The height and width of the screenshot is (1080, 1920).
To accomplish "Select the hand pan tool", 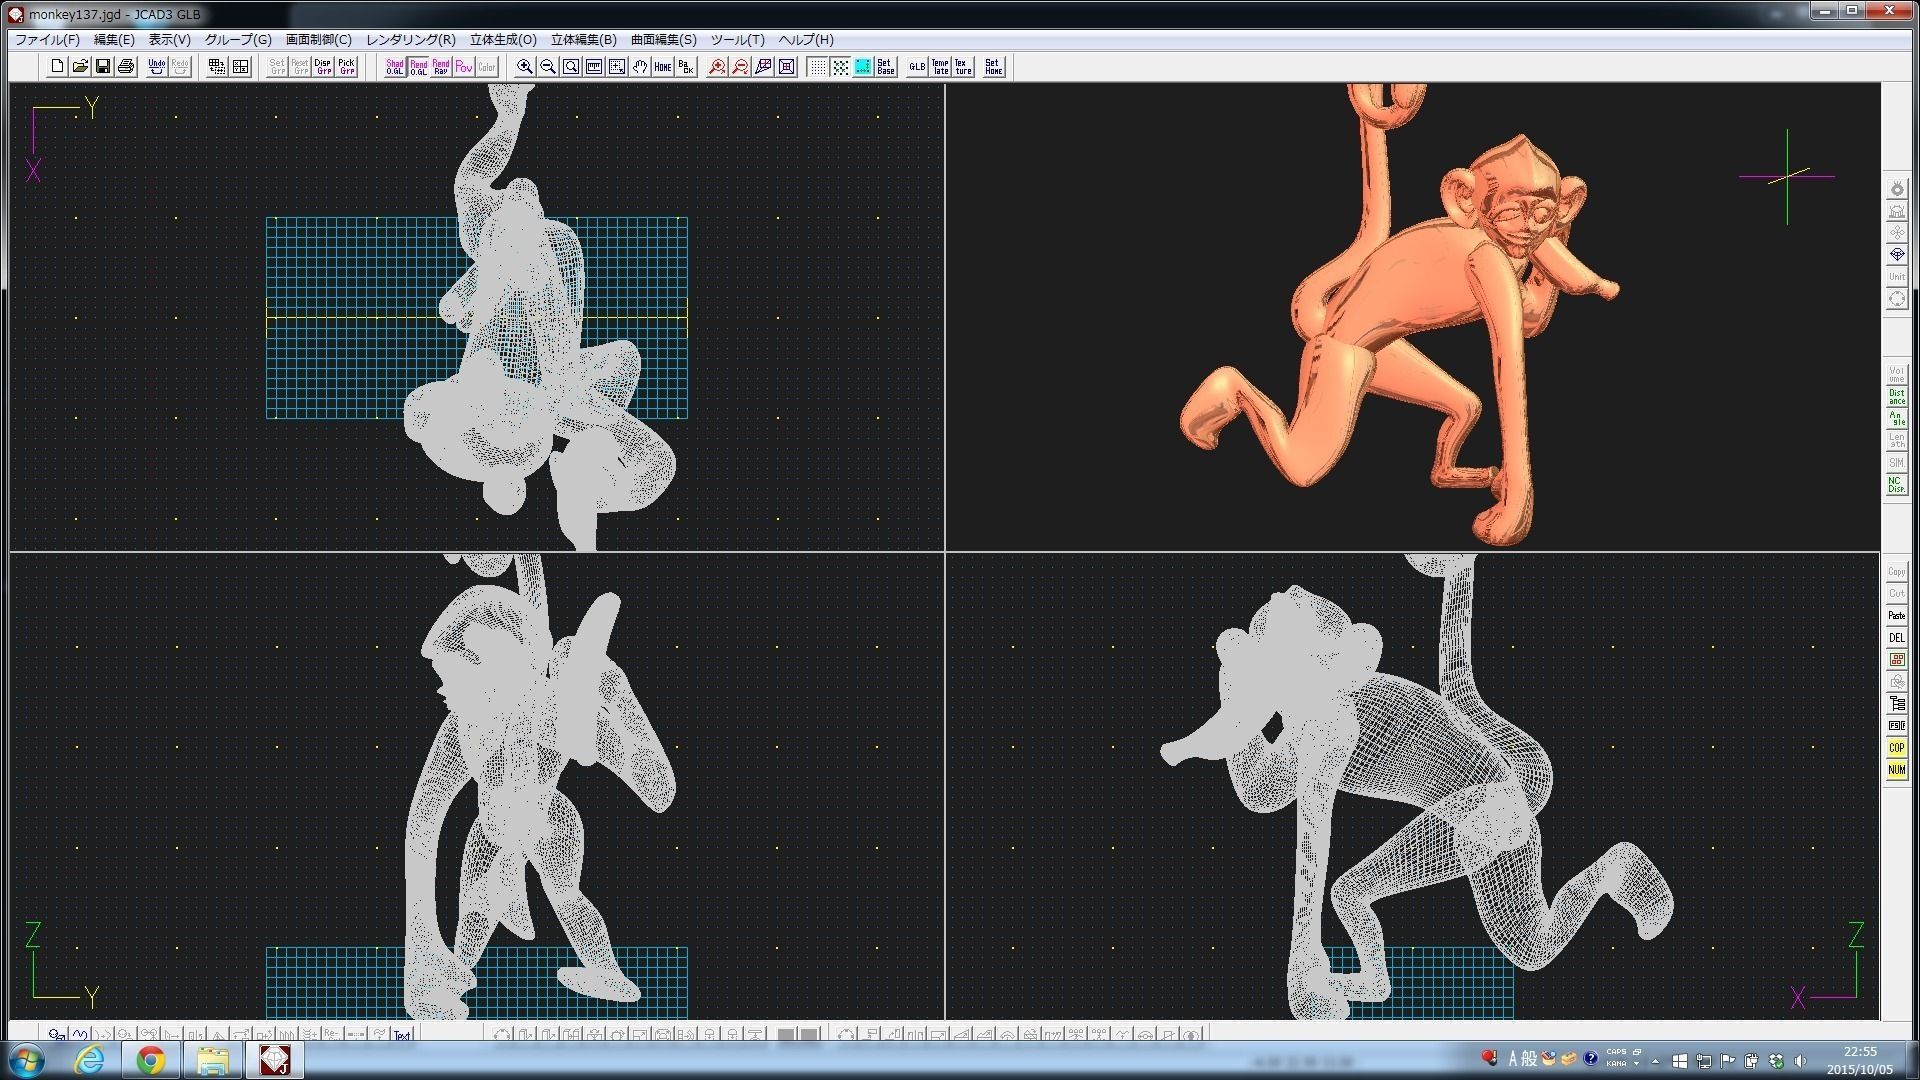I will (x=640, y=67).
